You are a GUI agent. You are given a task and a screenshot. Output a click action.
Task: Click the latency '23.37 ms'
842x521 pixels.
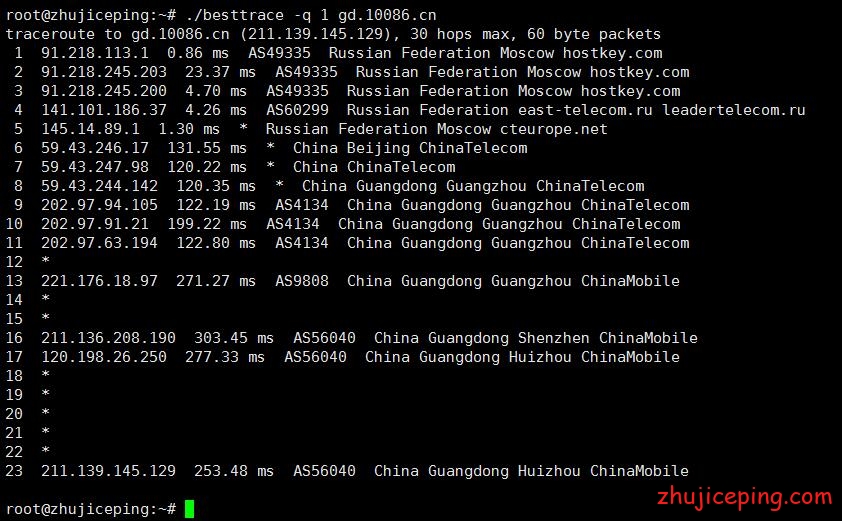click(220, 72)
